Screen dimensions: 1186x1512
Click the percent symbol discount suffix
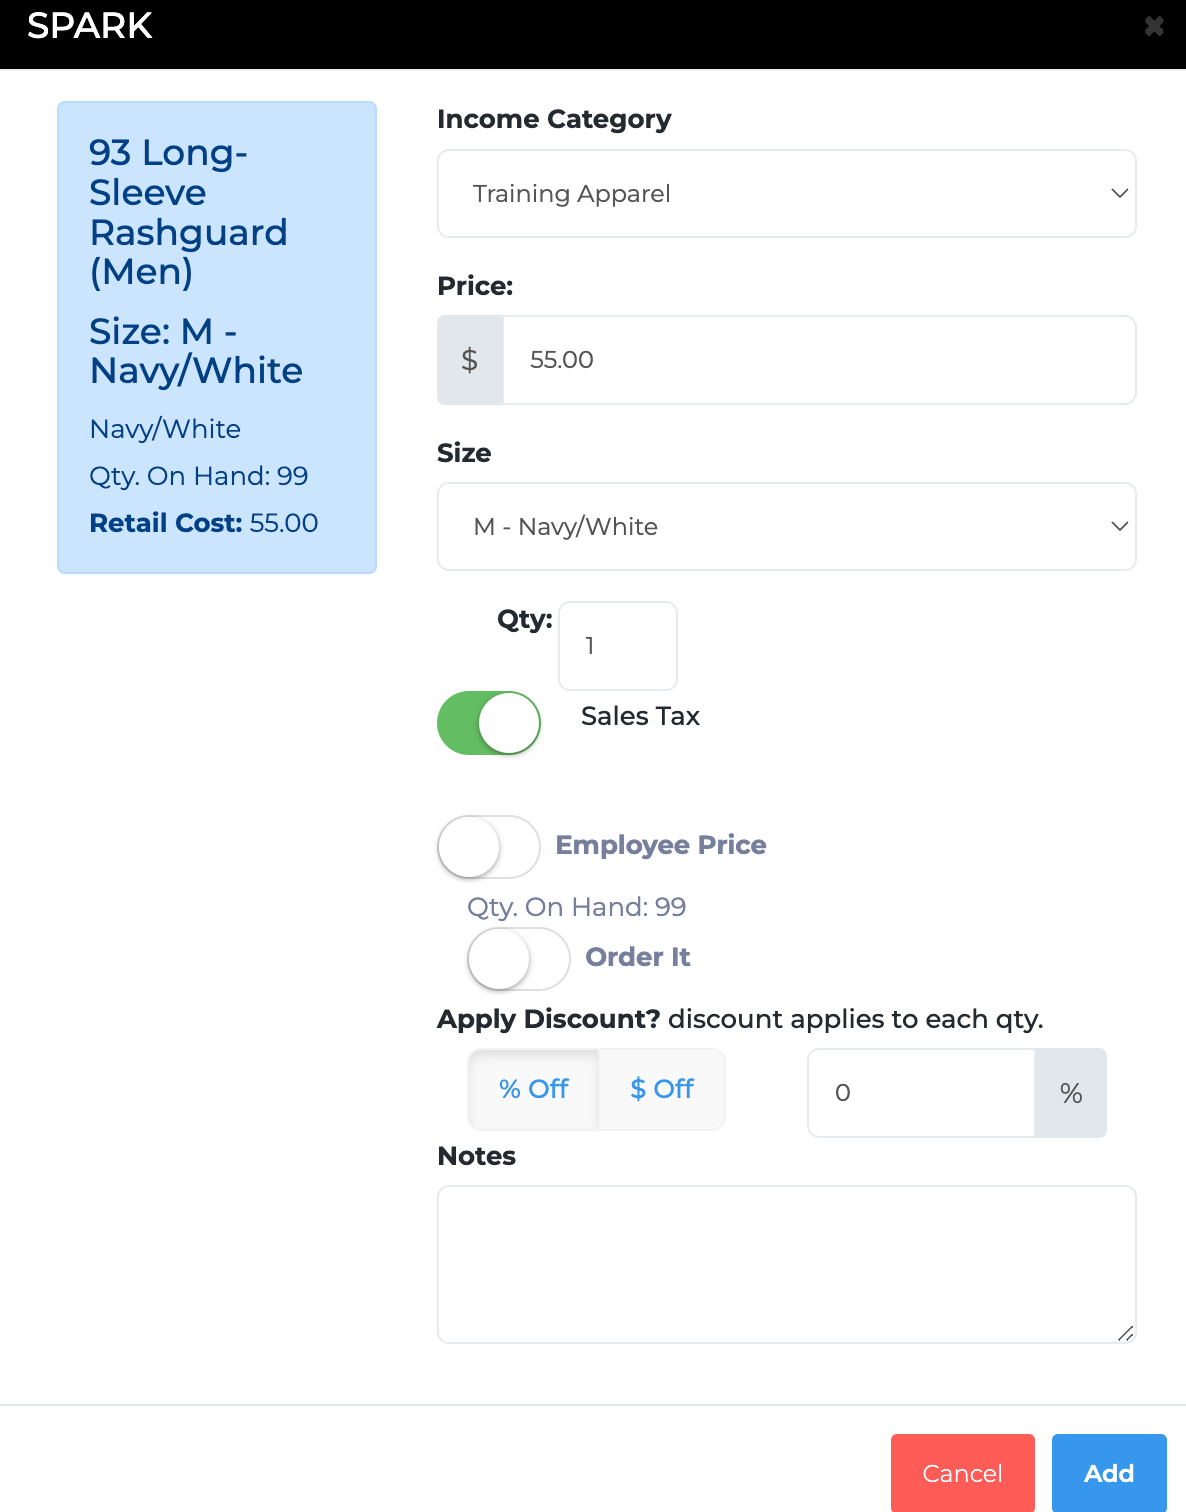coord(1070,1093)
